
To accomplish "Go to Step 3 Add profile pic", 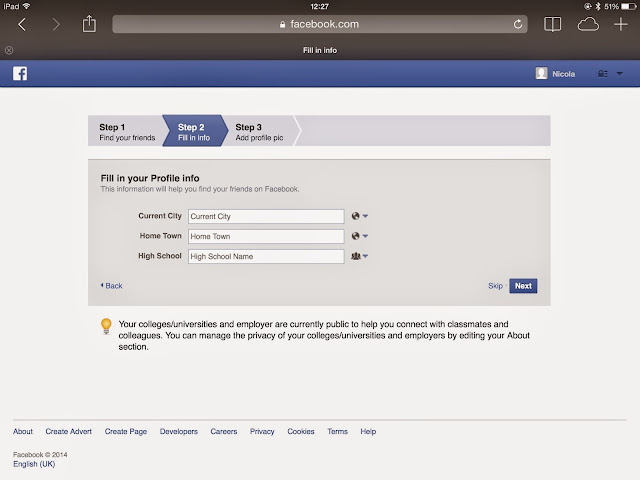I will point(260,131).
